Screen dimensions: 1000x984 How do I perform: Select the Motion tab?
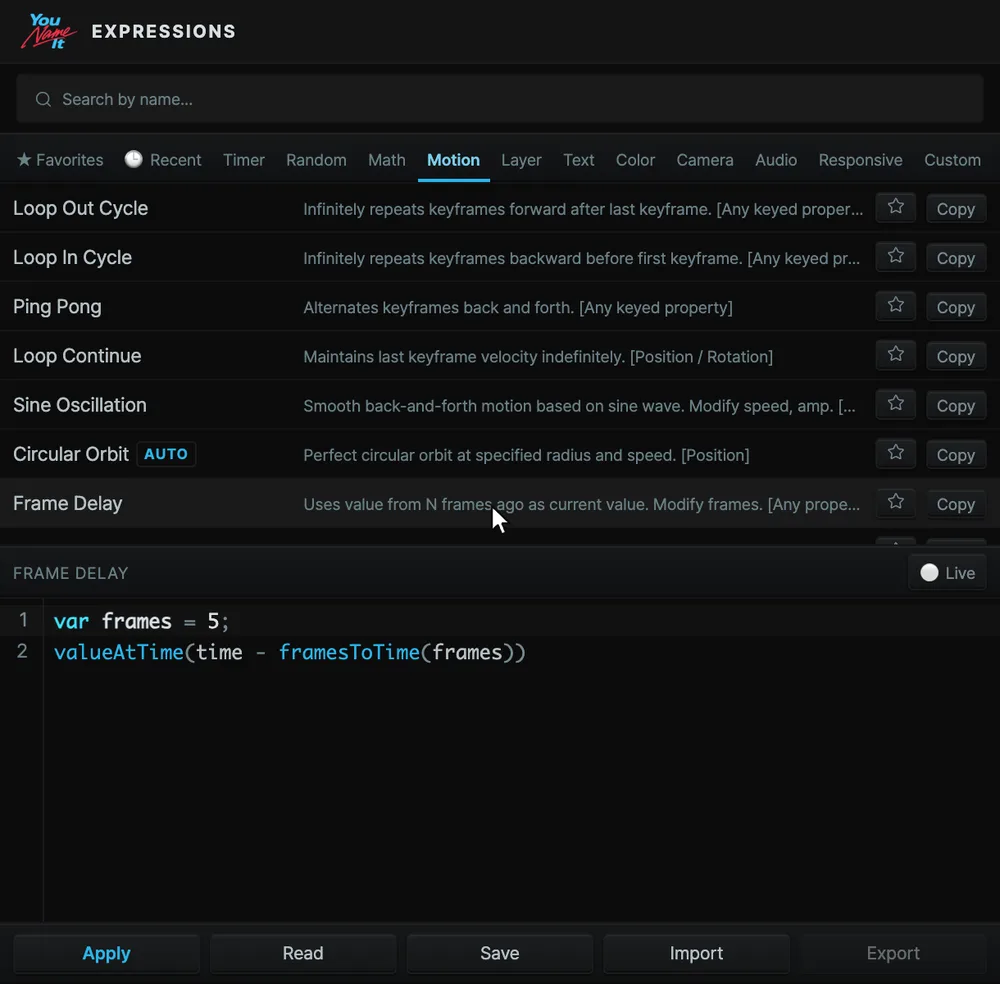[453, 159]
